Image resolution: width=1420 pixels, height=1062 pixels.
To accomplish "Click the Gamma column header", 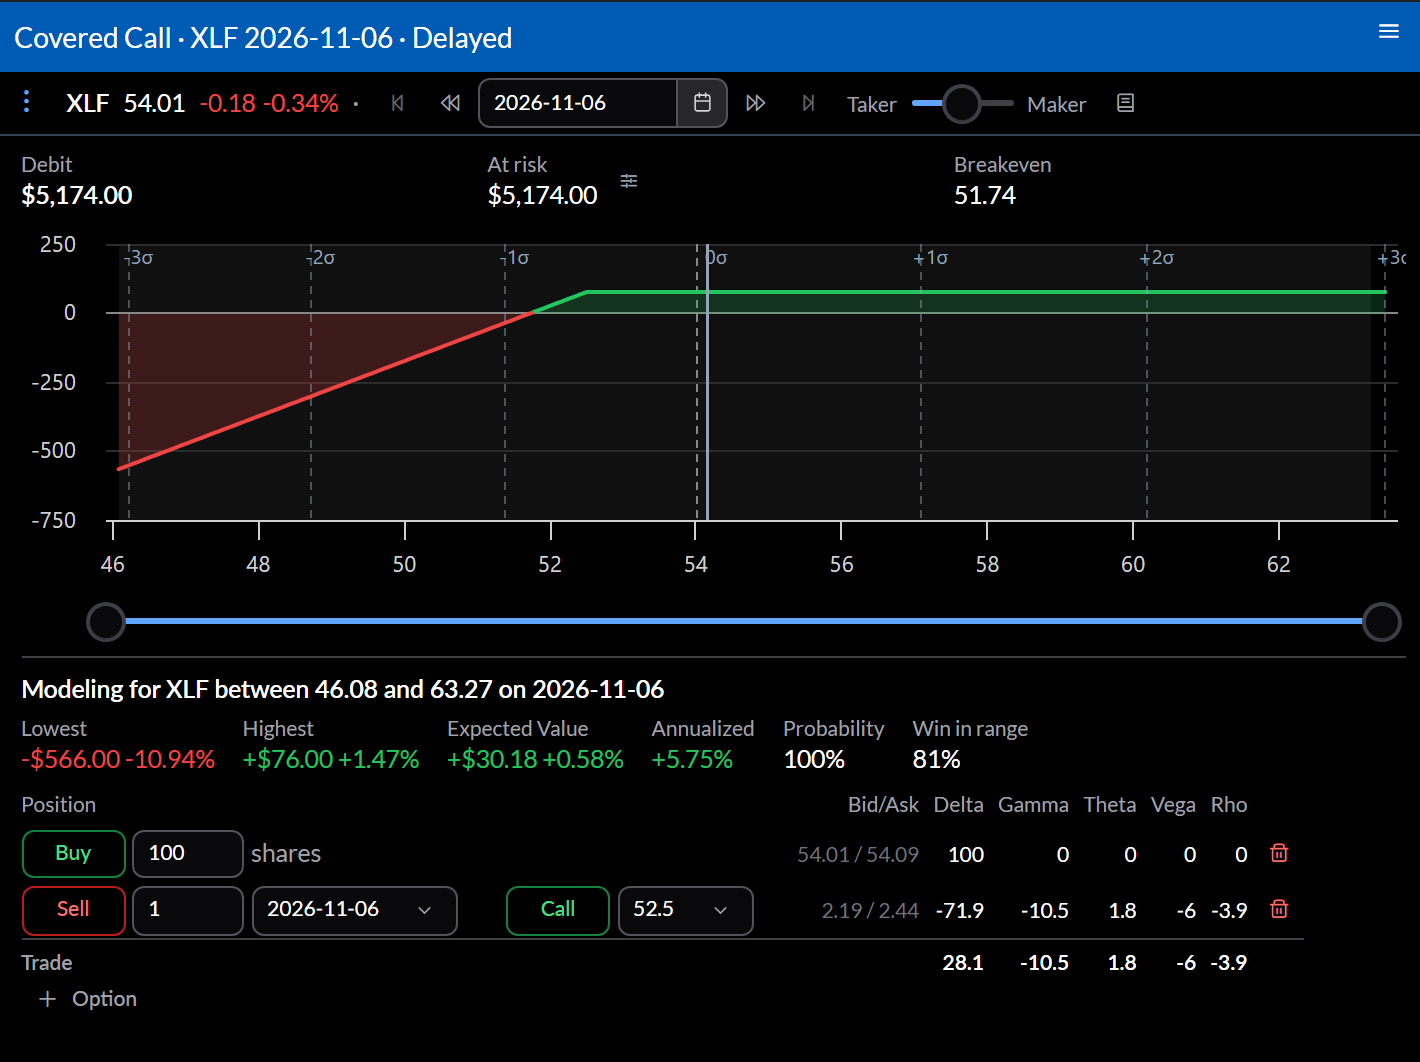I will [1033, 805].
